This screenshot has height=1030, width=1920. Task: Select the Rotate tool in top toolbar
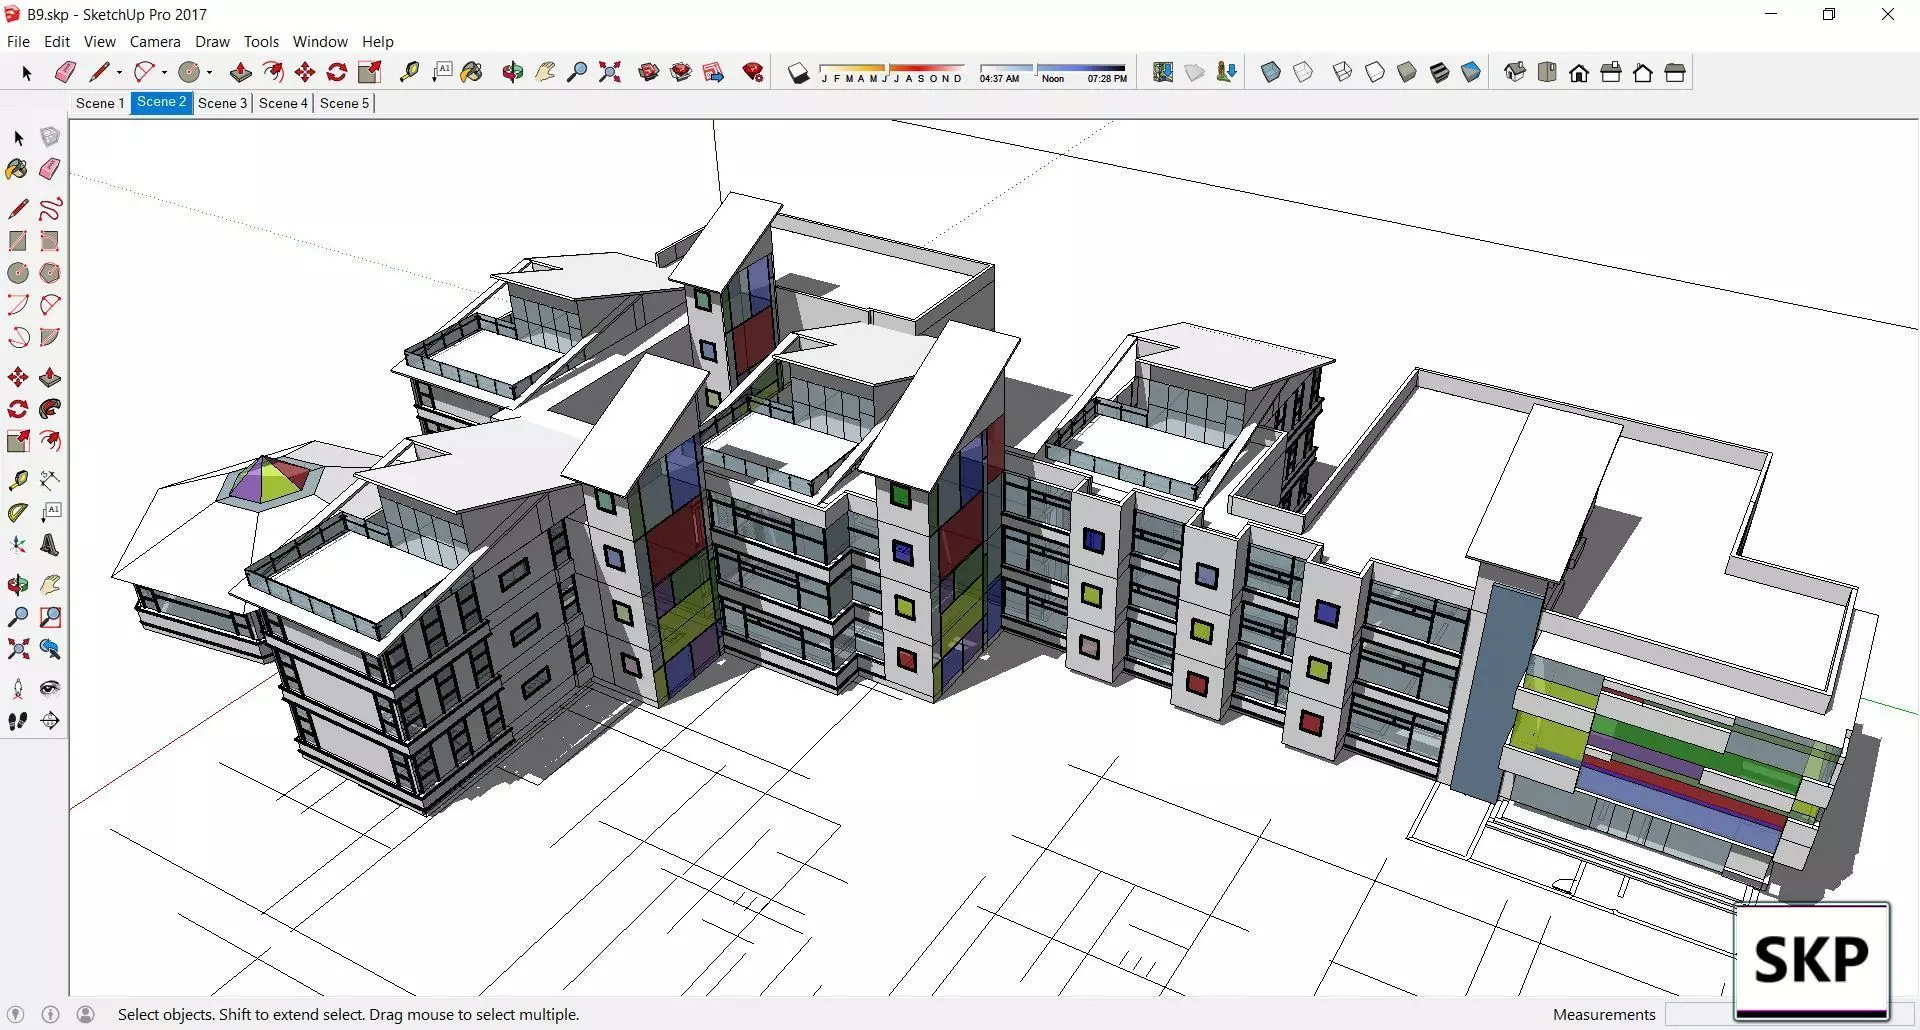coord(337,72)
